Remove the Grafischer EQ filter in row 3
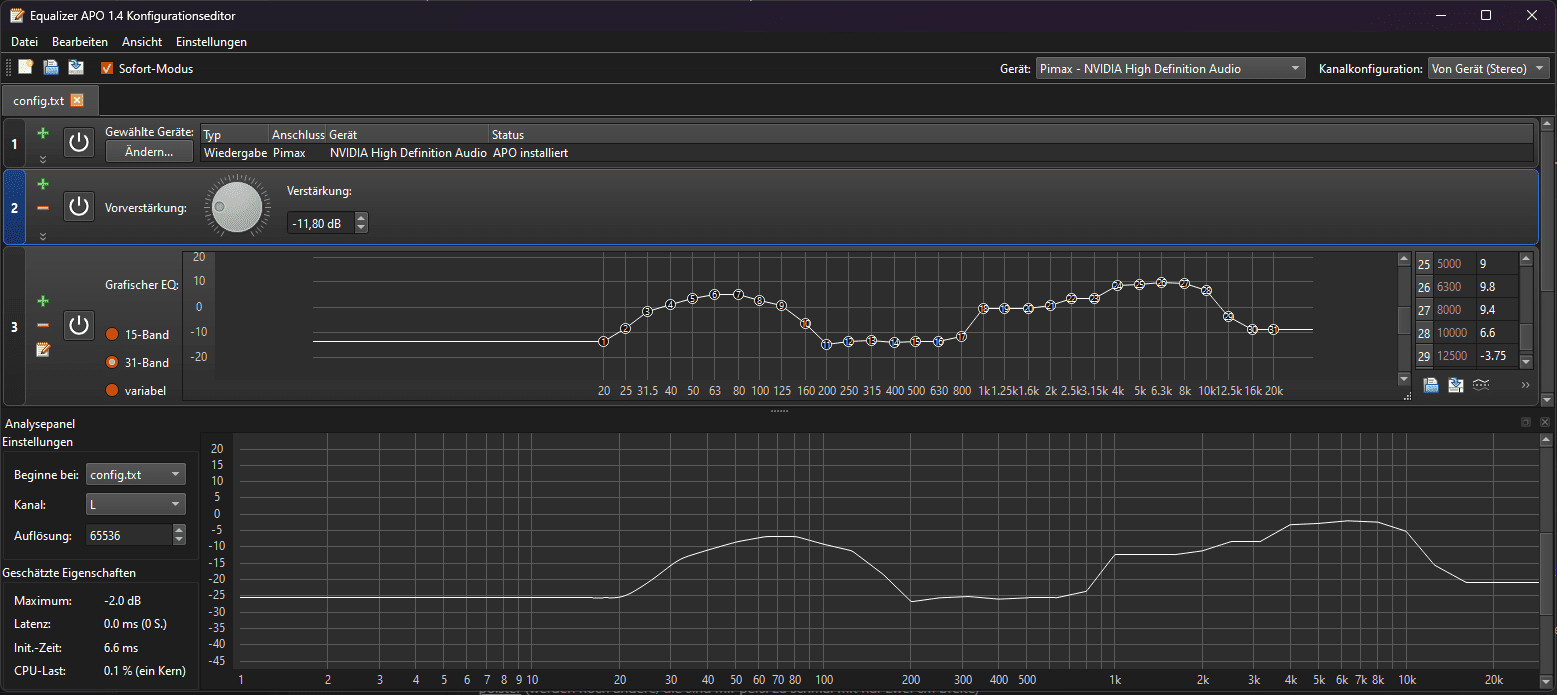 pyautogui.click(x=43, y=325)
